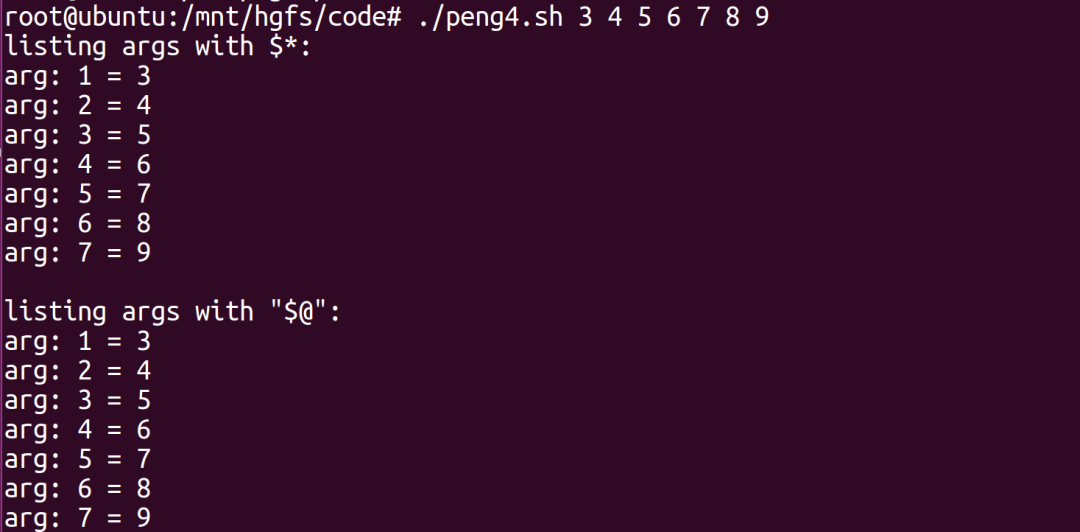The image size is (1080, 532).
Task: Click the first 'arg: 2 = 4' line
Action: pyautogui.click(x=77, y=106)
